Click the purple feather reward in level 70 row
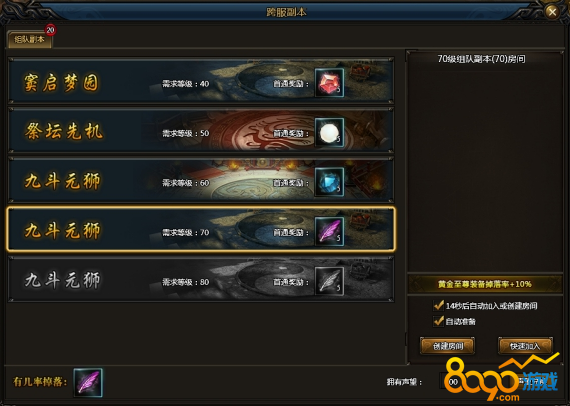Screen dimensions: 570x406 [x=329, y=232]
